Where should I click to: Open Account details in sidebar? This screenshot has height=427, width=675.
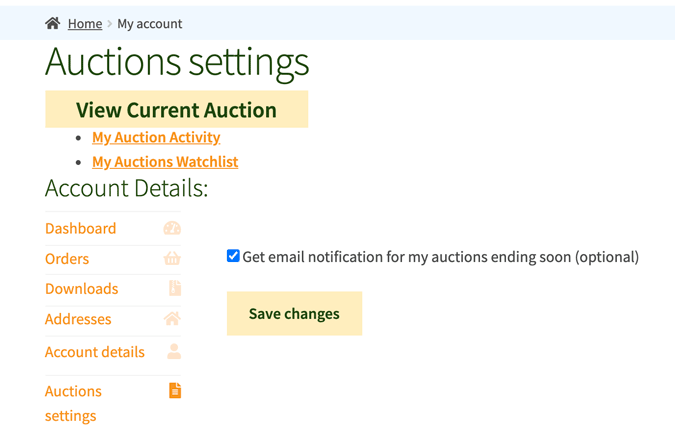click(95, 352)
